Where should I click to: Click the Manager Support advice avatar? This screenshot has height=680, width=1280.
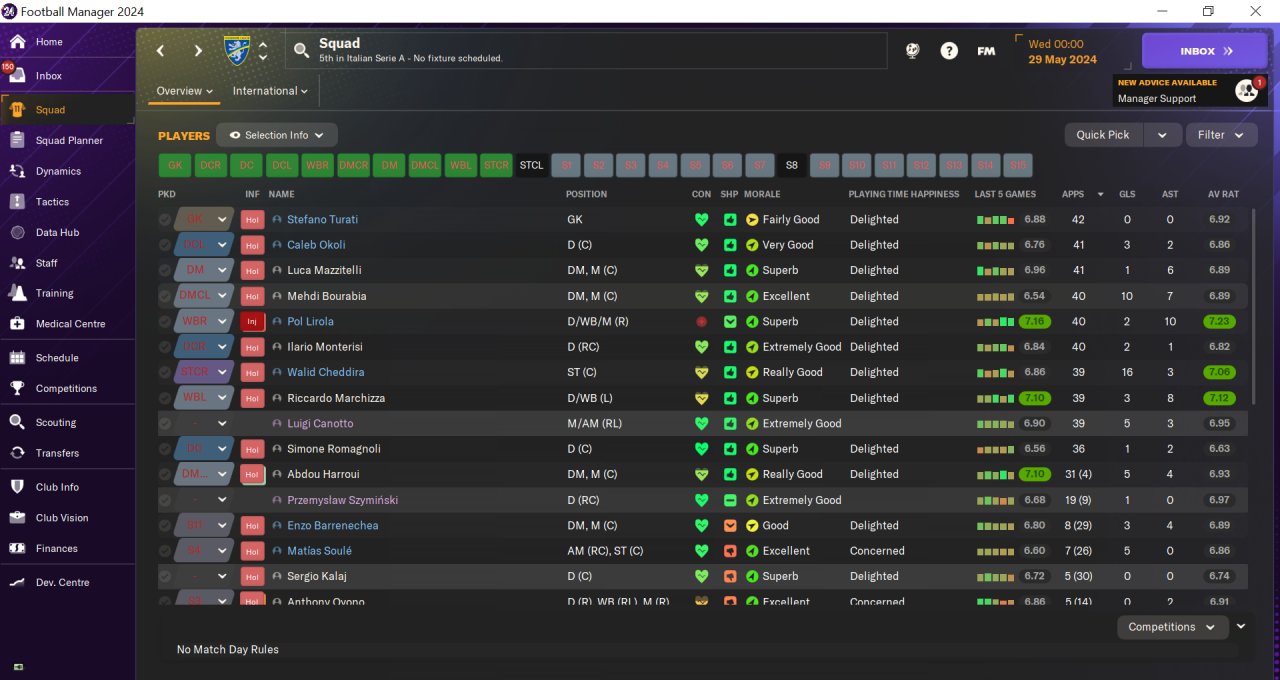pyautogui.click(x=1246, y=91)
